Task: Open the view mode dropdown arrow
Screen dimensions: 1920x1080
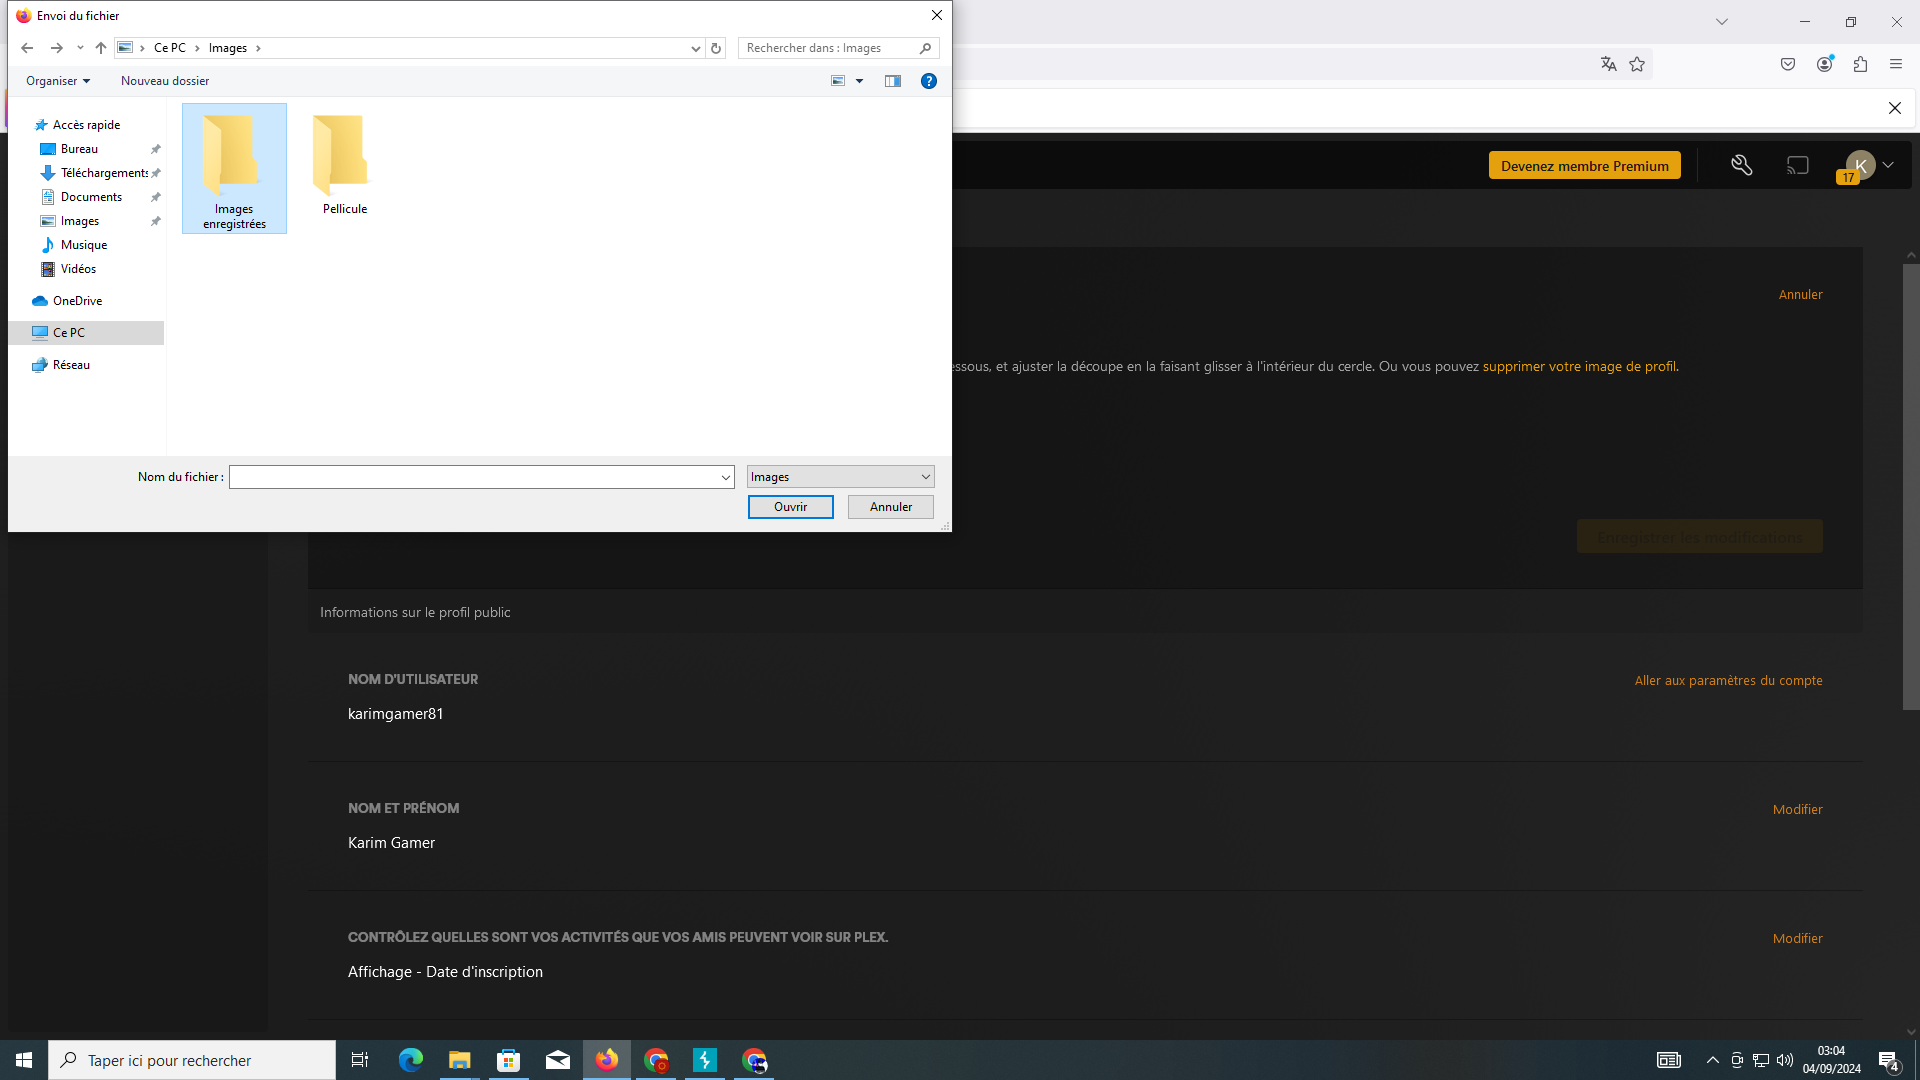Action: (859, 81)
